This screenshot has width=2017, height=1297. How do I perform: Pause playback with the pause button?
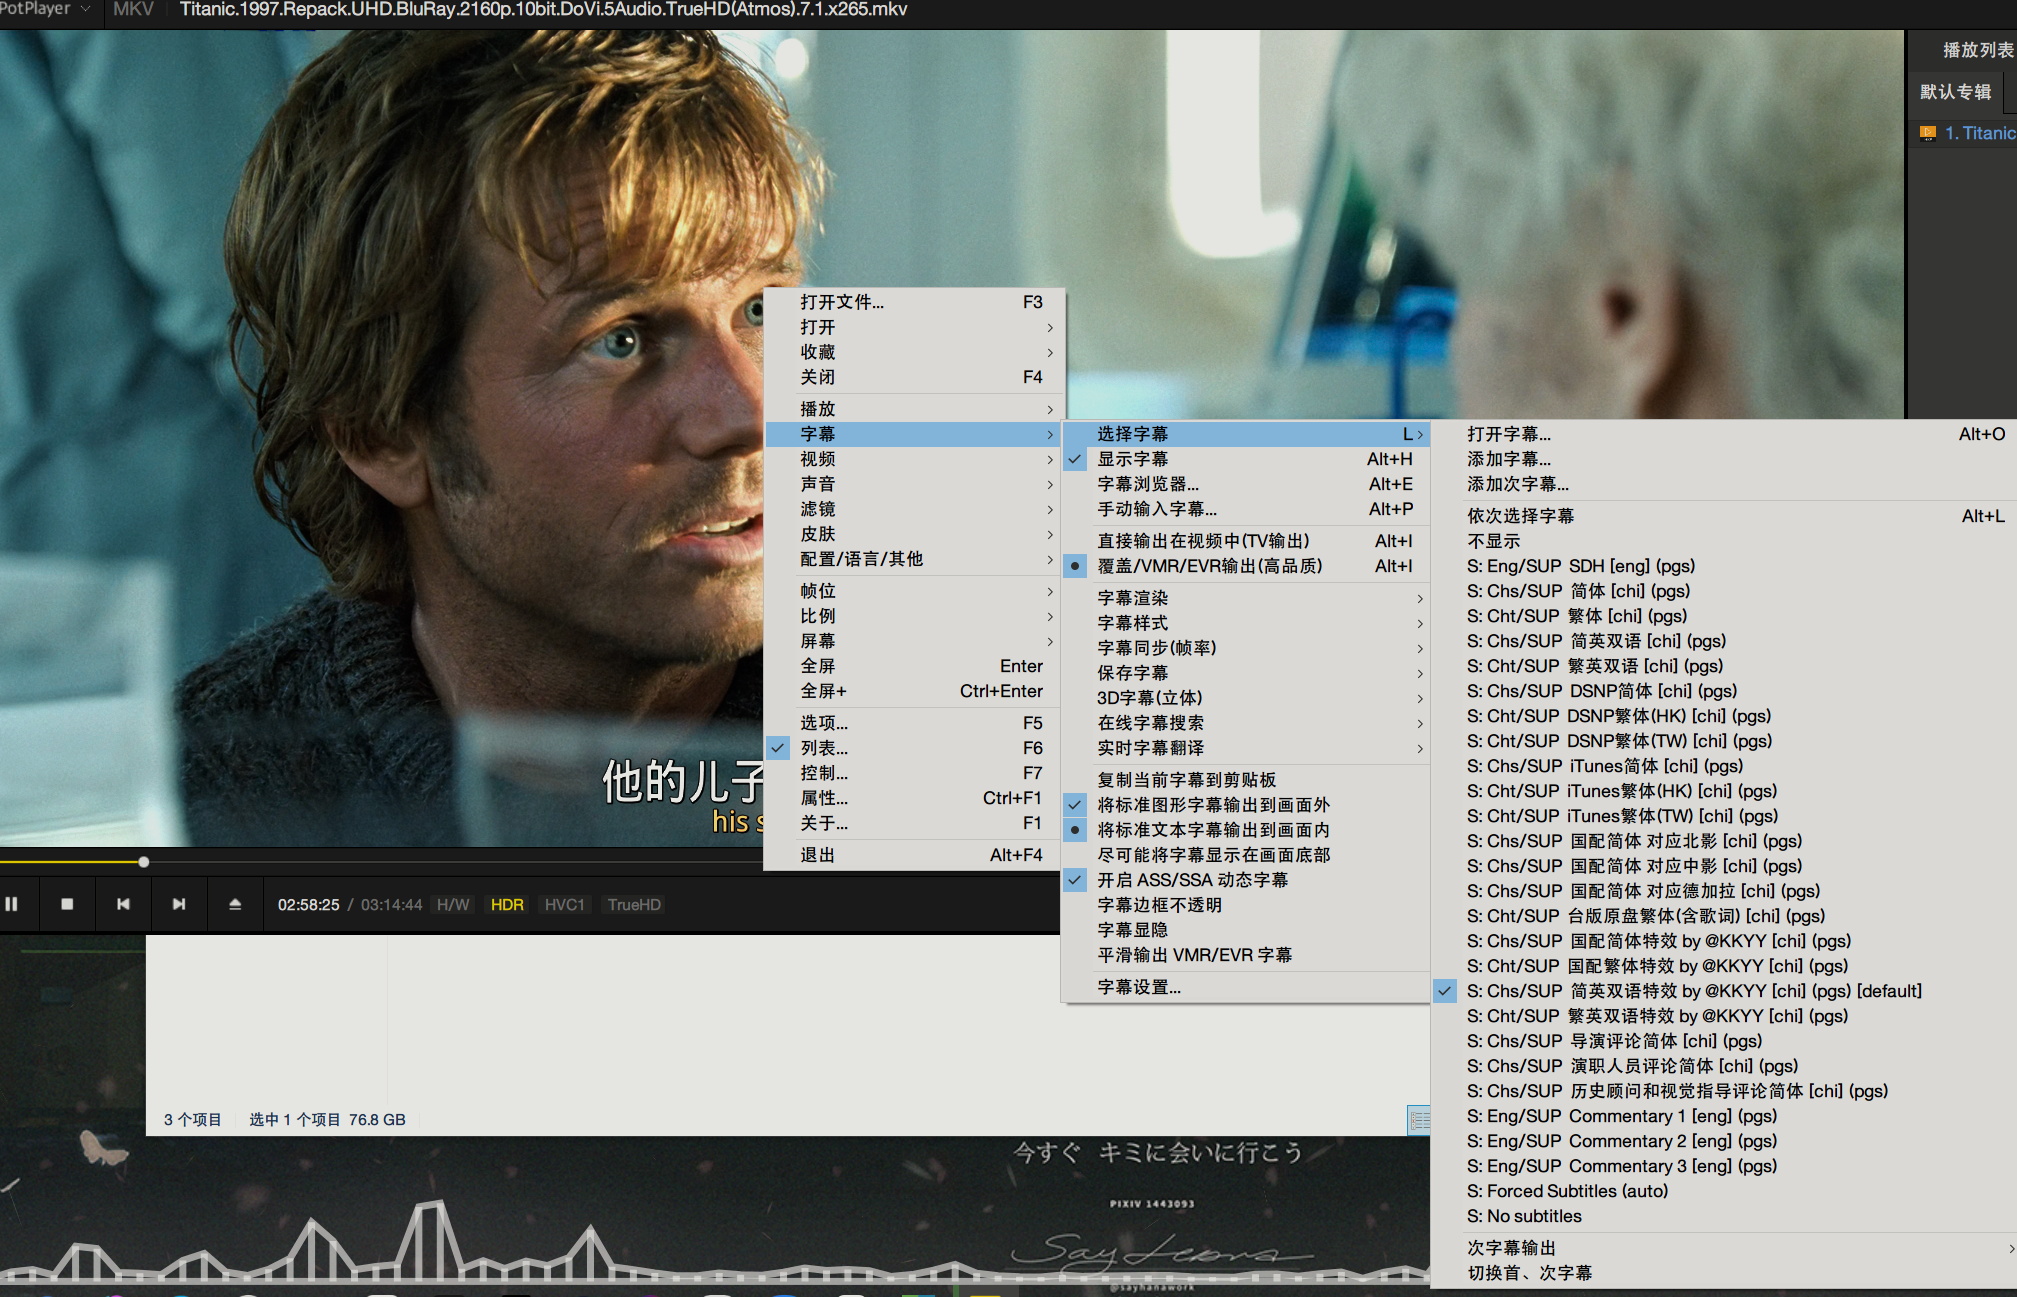pos(12,904)
